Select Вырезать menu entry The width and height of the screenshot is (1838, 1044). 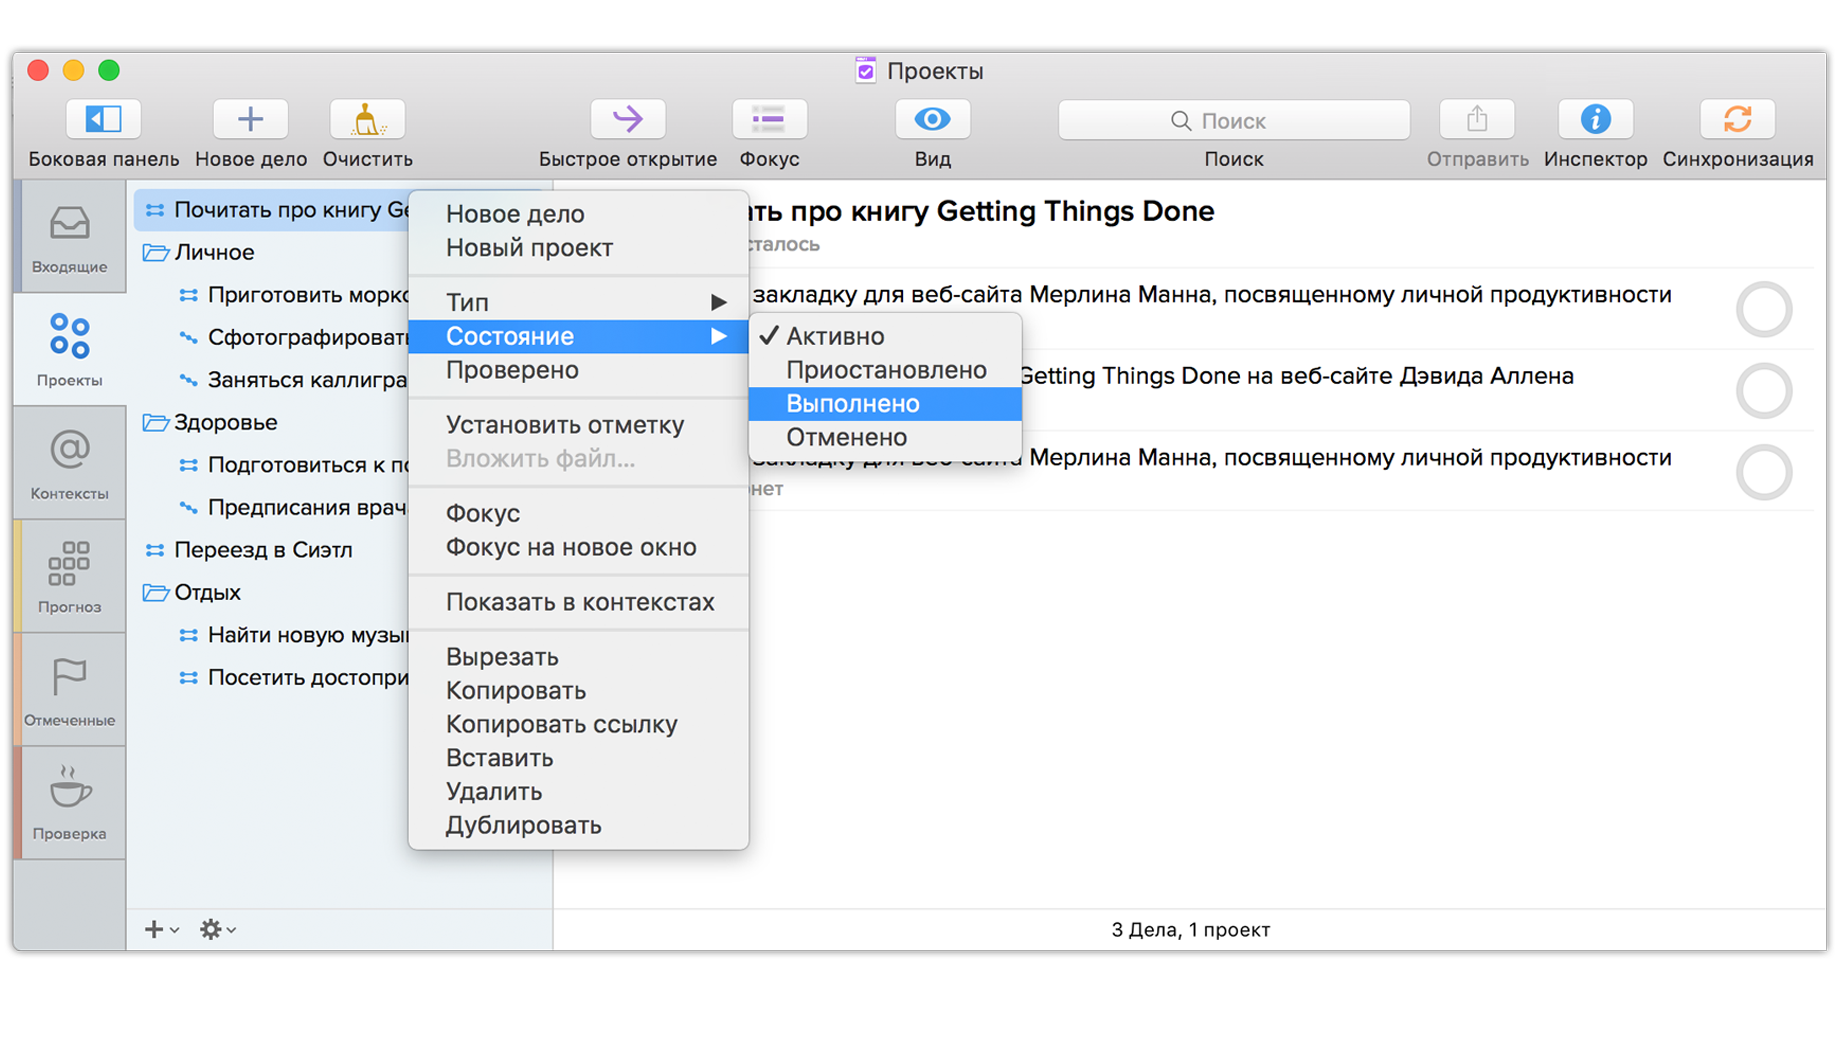point(578,657)
